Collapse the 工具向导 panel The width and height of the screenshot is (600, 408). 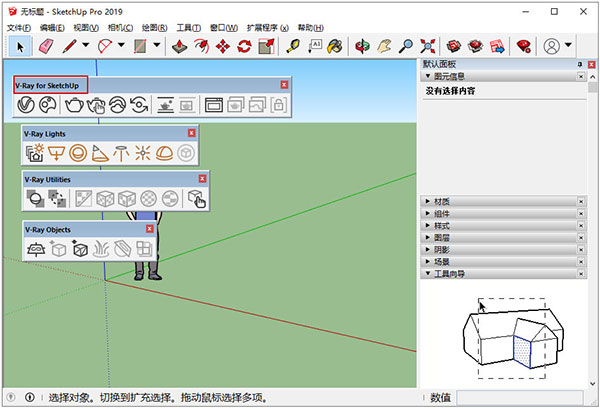[x=427, y=274]
